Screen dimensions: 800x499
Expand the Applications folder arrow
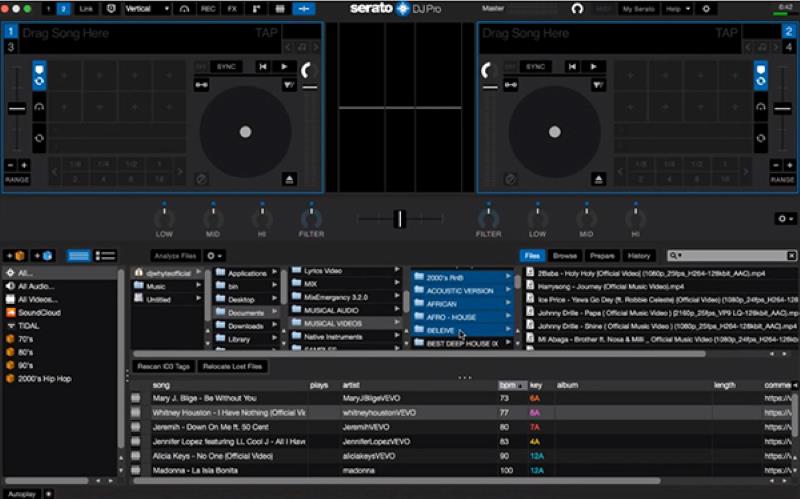point(274,272)
